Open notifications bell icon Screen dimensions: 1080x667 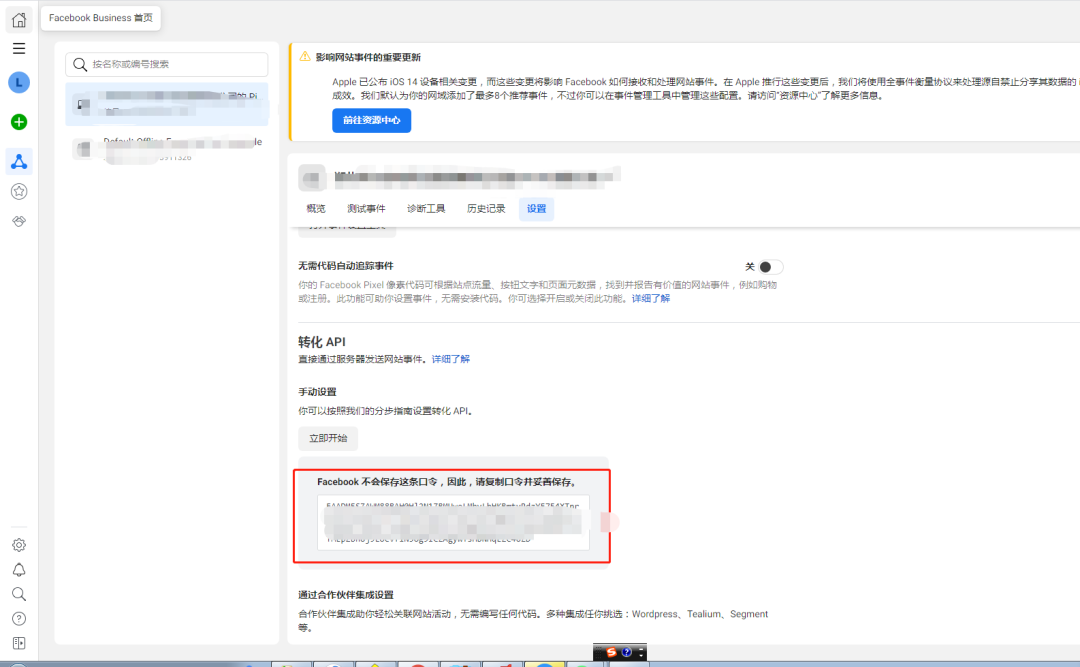(x=19, y=570)
